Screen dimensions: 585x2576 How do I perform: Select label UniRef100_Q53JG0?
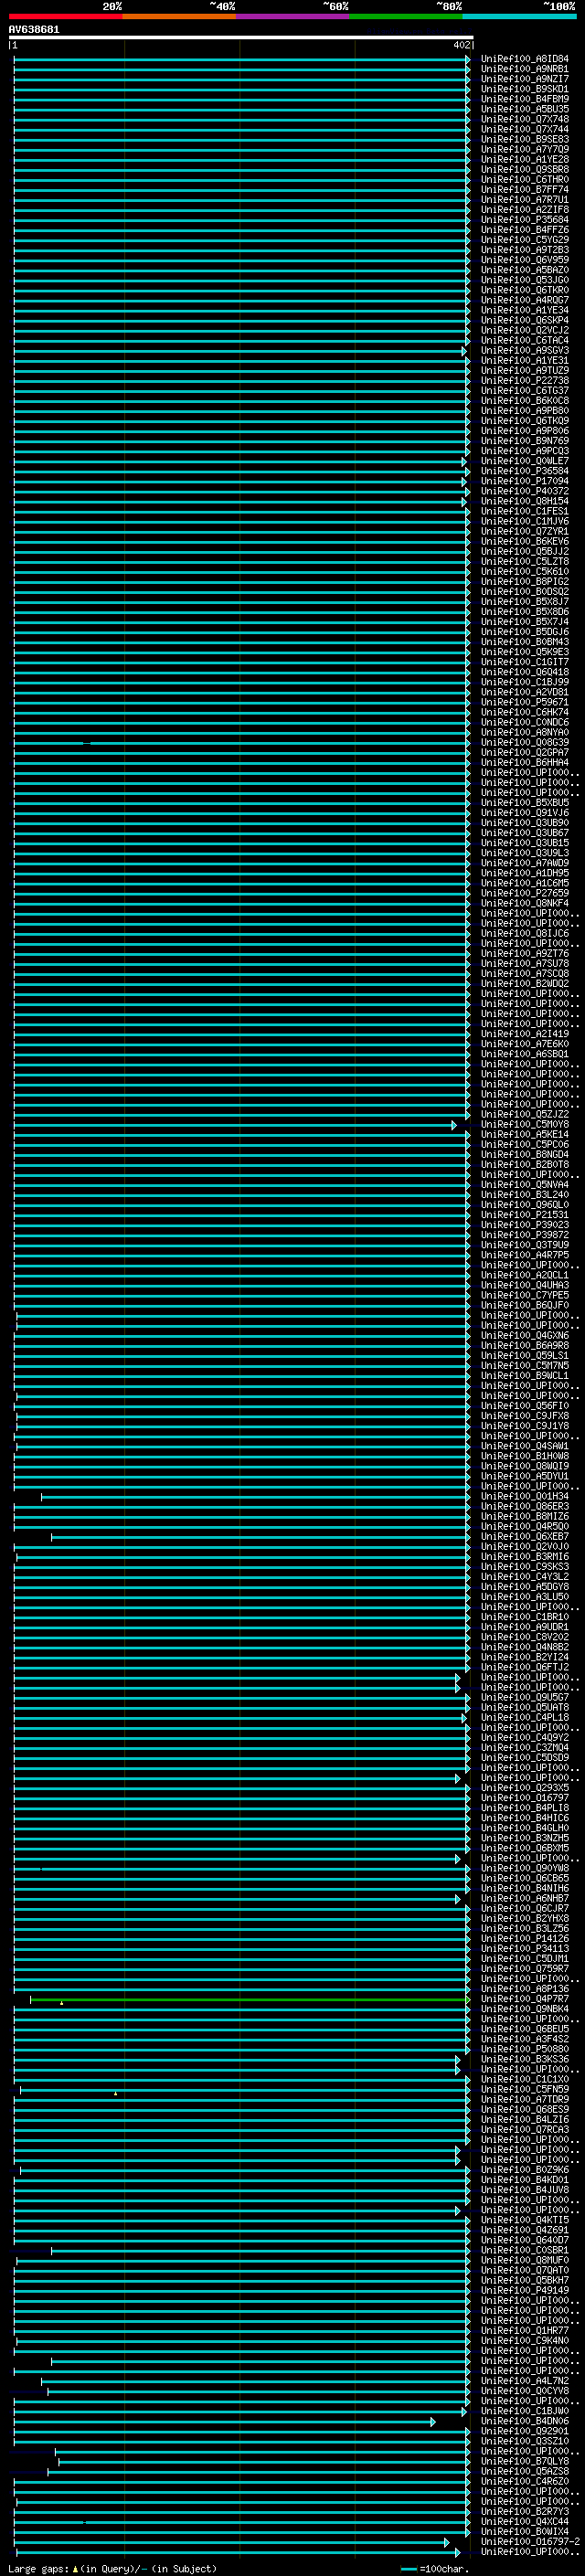coord(525,281)
